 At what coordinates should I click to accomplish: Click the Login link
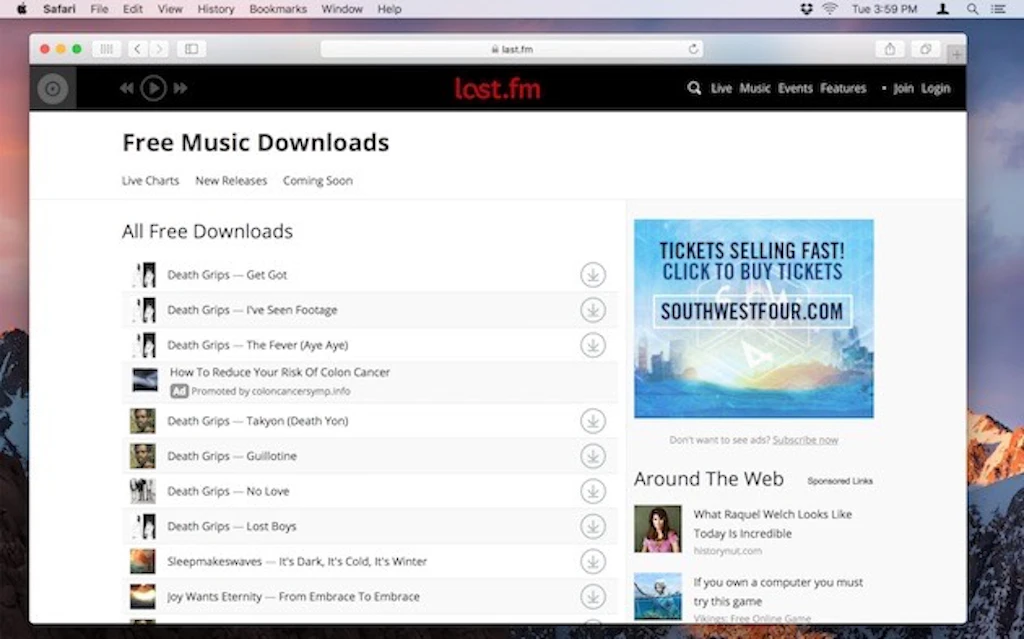point(936,88)
